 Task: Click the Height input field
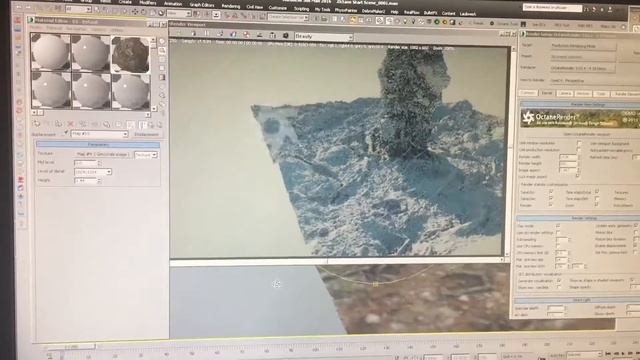pyautogui.click(x=85, y=180)
